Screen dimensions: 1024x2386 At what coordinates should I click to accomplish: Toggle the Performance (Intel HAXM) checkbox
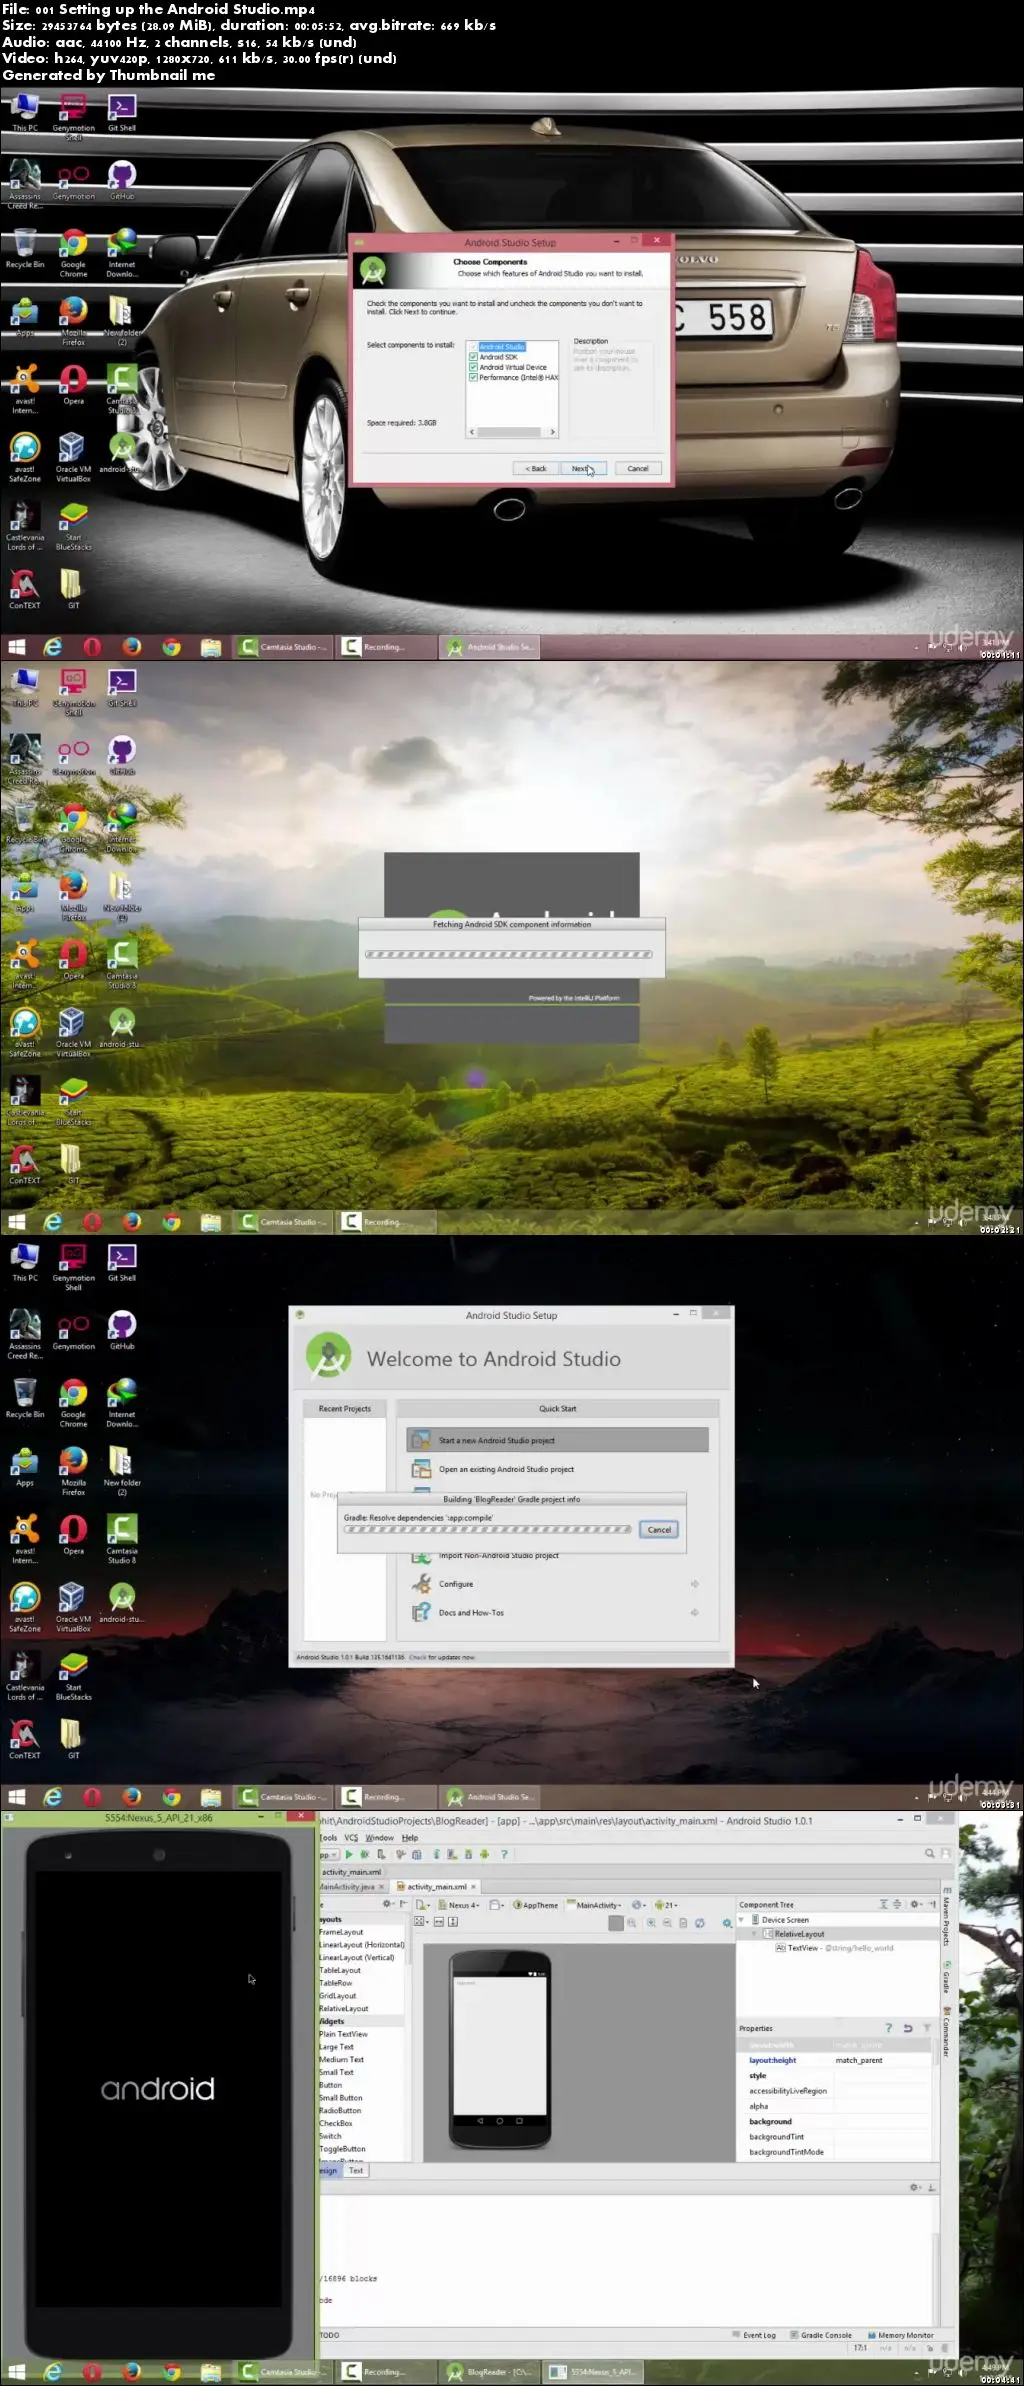point(474,377)
